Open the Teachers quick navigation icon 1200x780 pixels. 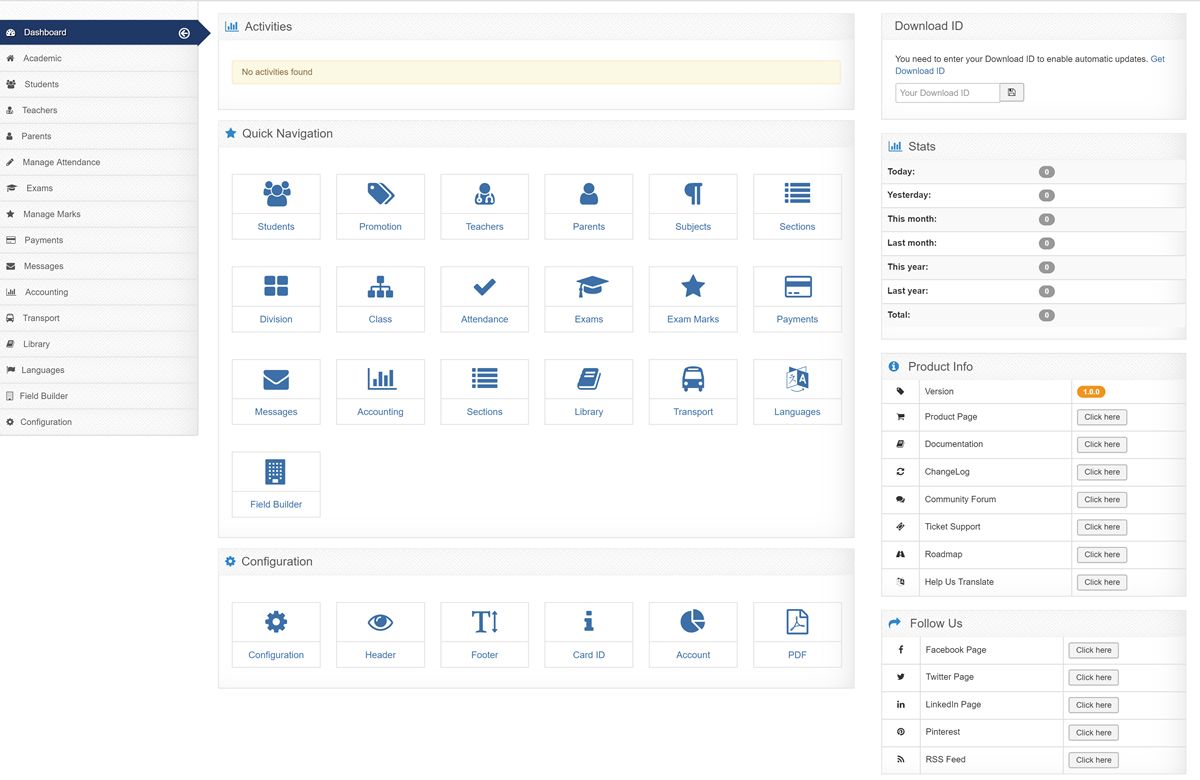click(x=484, y=193)
